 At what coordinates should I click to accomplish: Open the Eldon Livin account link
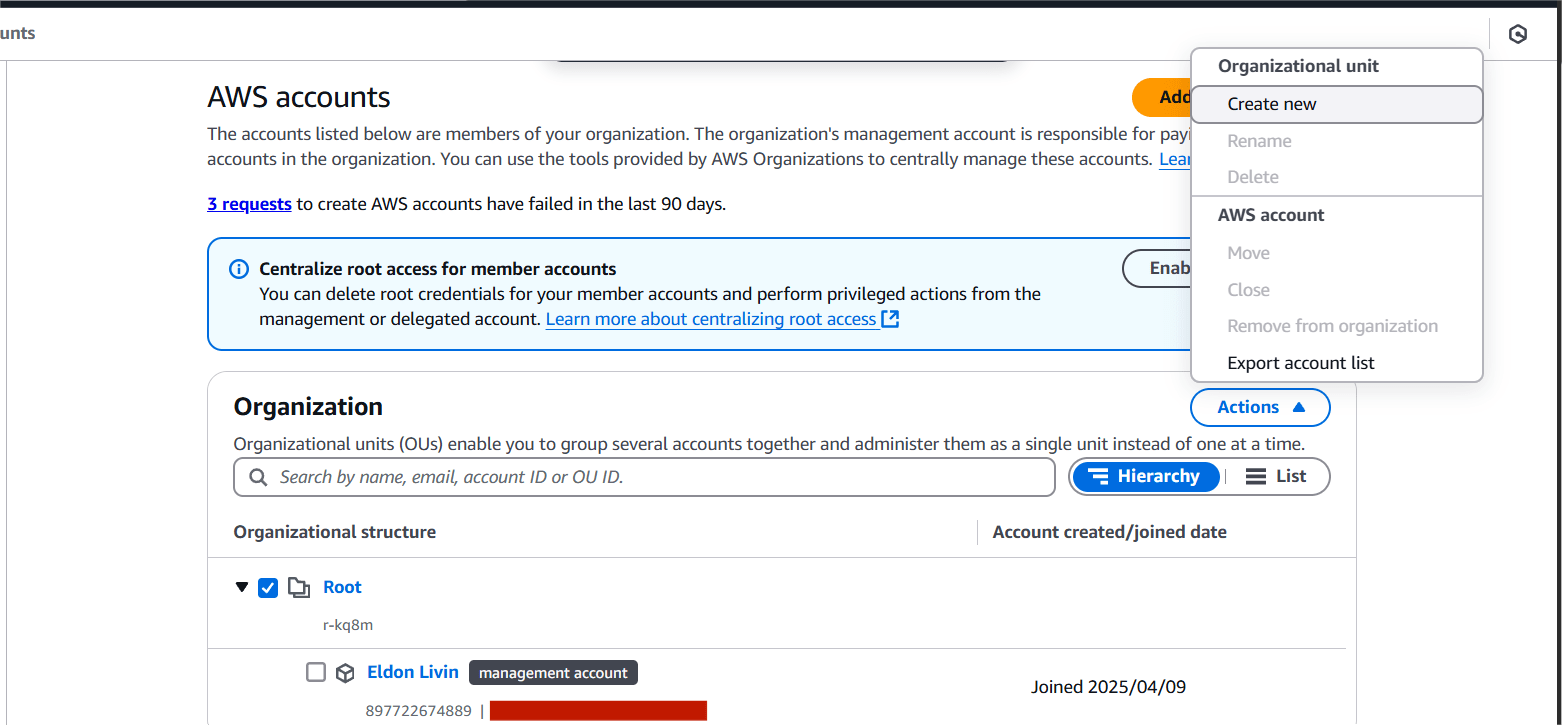click(x=413, y=672)
